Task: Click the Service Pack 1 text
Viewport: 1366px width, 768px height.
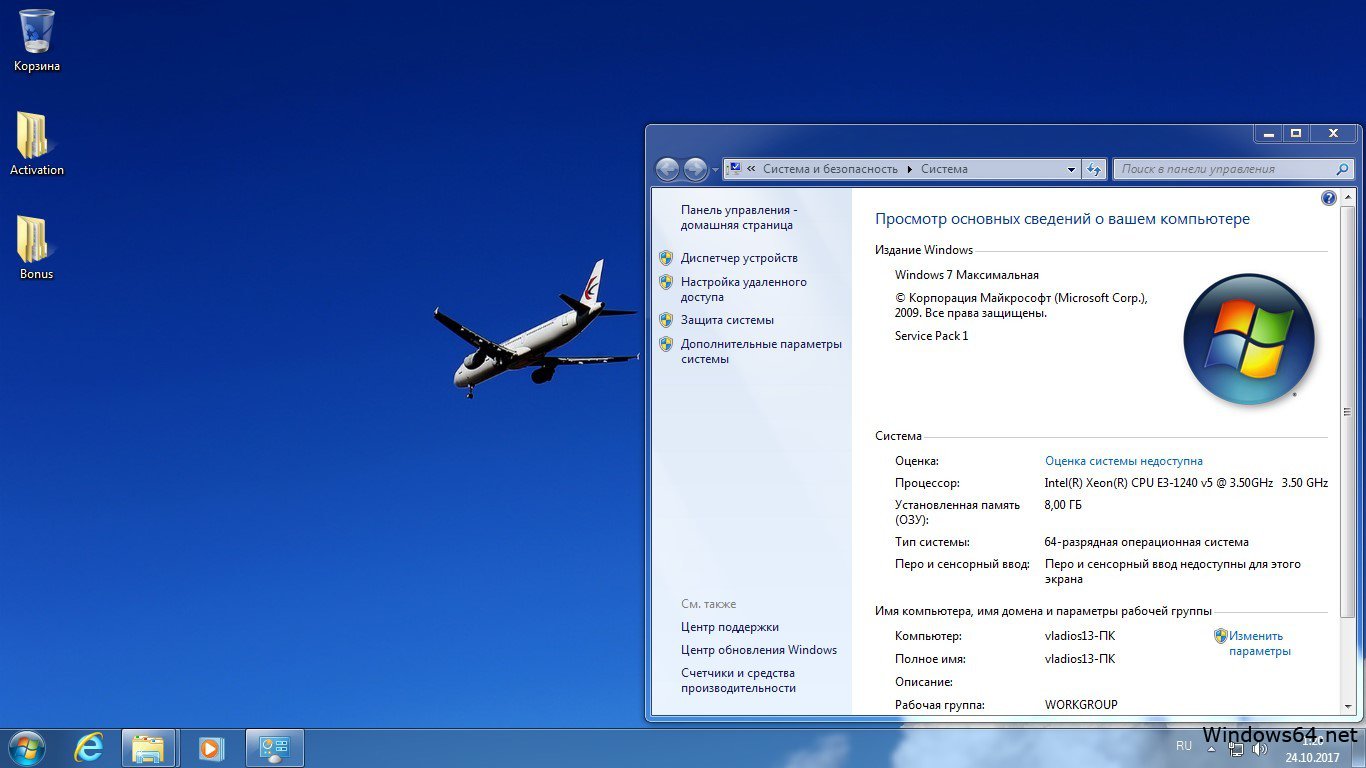Action: 932,336
